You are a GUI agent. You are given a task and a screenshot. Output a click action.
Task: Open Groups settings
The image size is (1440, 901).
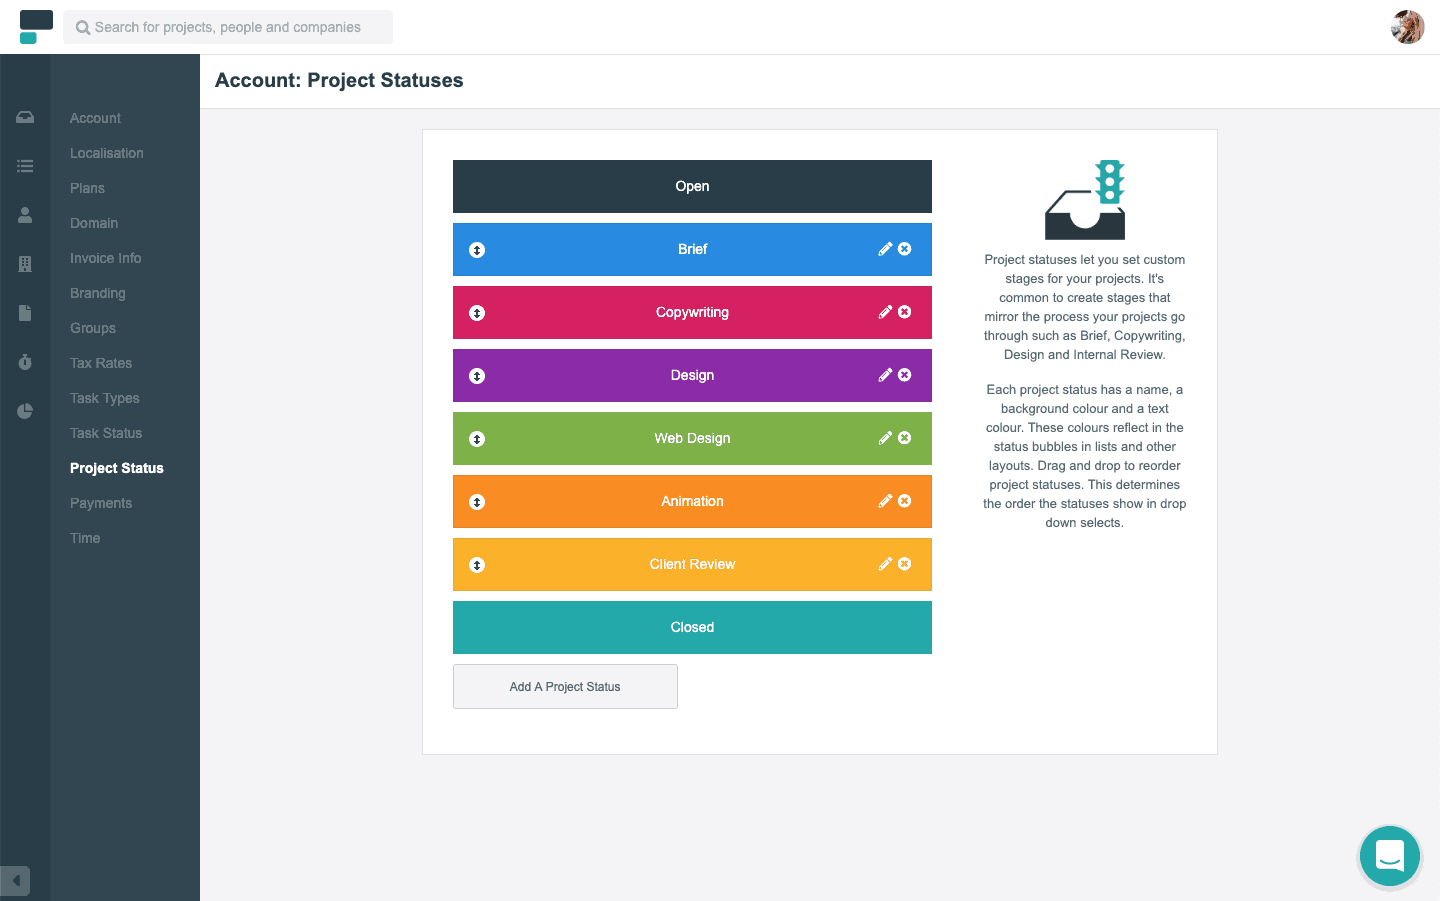pyautogui.click(x=93, y=328)
